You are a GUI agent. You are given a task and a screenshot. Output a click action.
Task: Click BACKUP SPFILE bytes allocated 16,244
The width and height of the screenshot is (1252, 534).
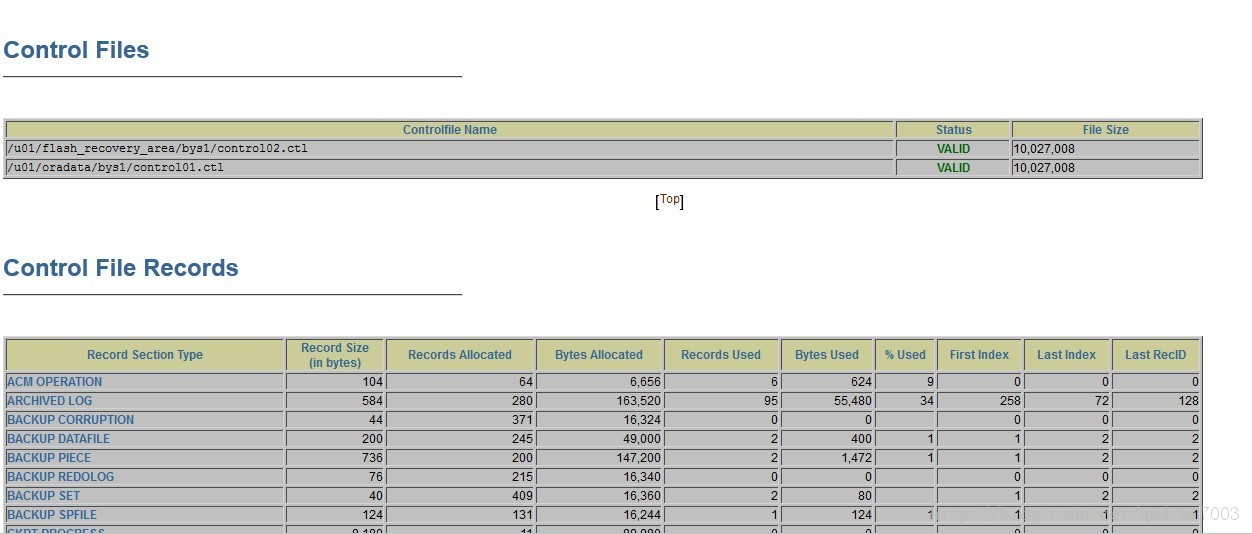coord(640,515)
